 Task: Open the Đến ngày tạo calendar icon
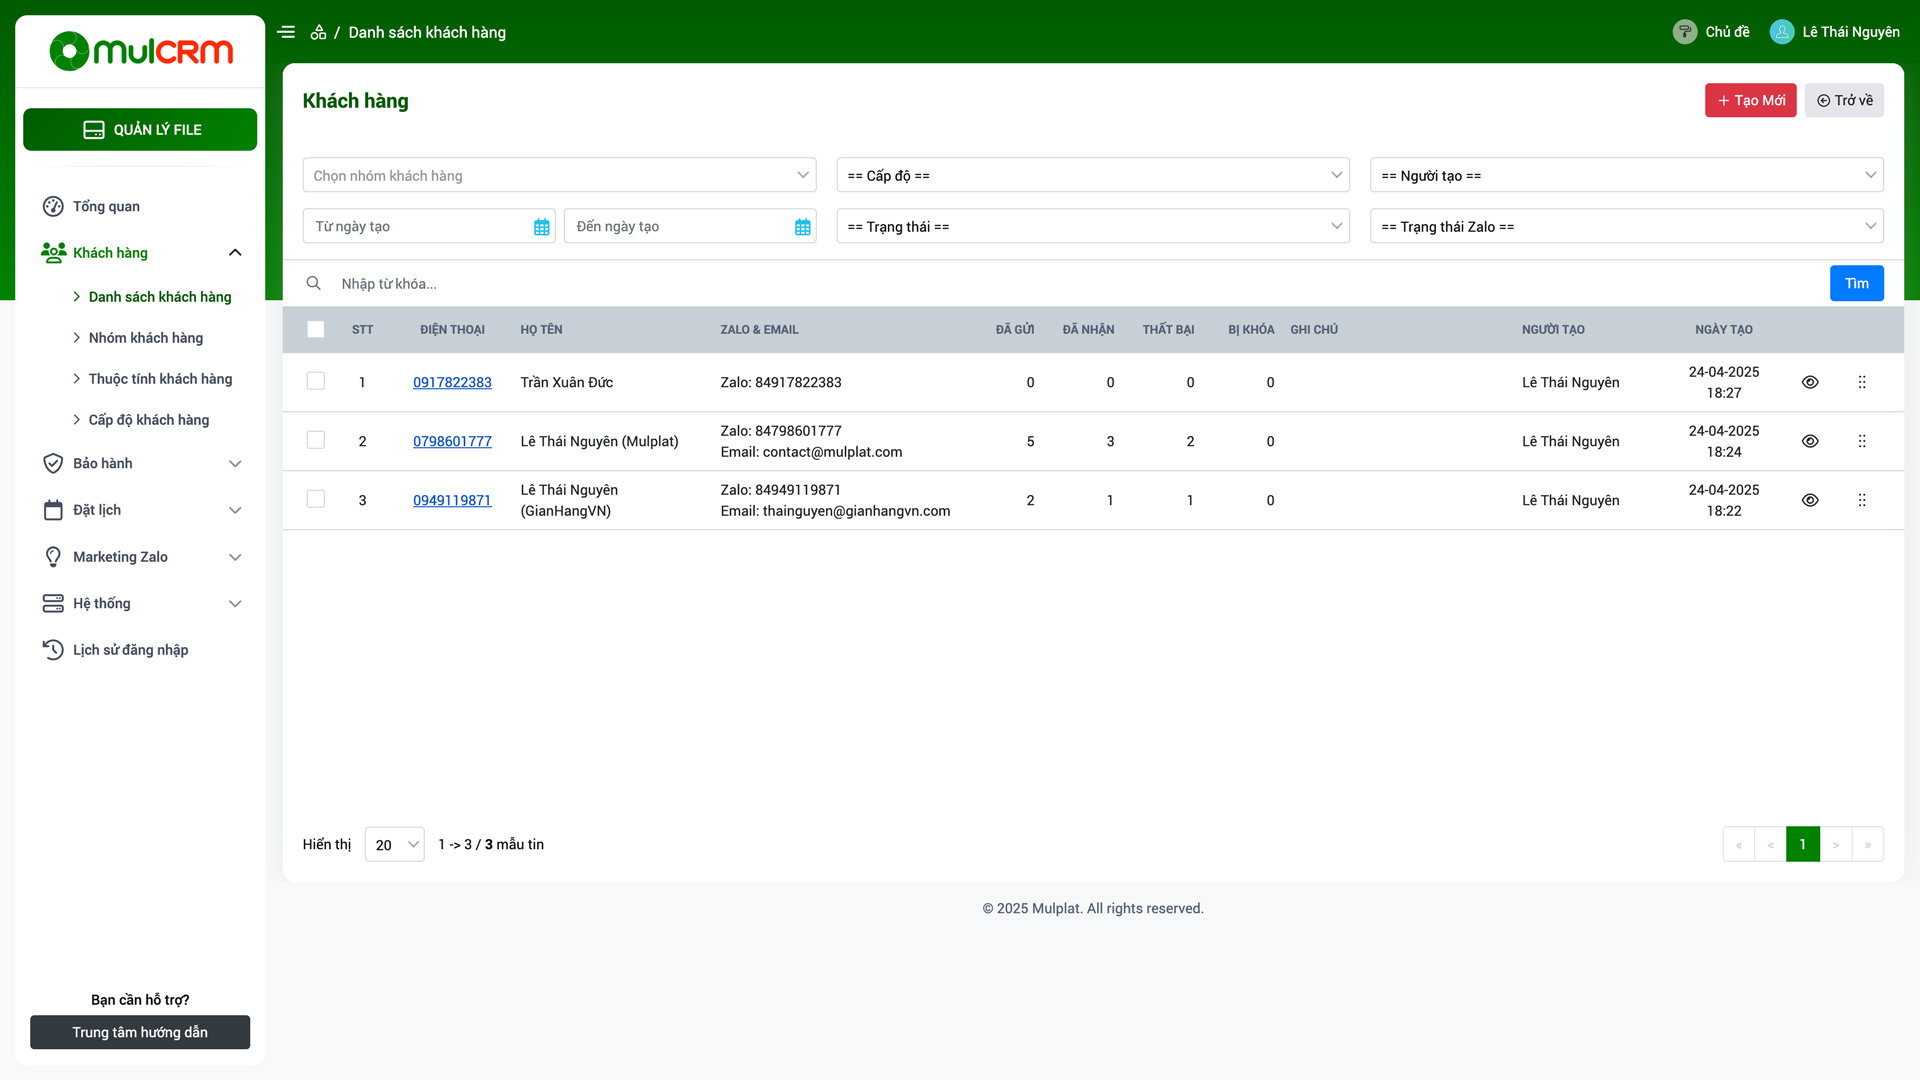(x=802, y=227)
